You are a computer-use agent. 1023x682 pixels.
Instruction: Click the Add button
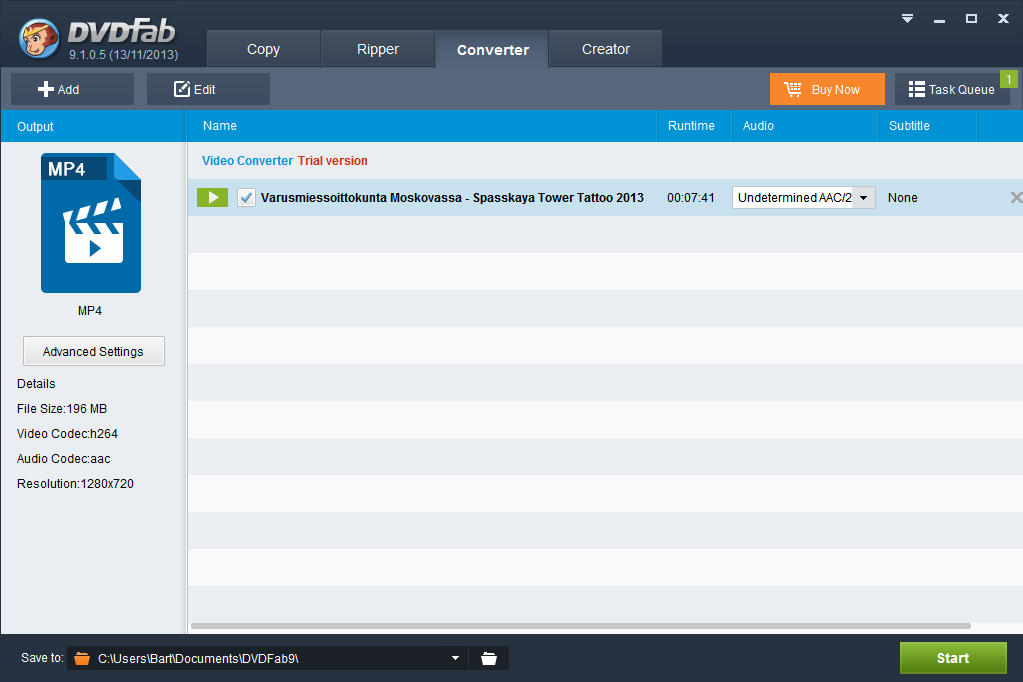72,89
